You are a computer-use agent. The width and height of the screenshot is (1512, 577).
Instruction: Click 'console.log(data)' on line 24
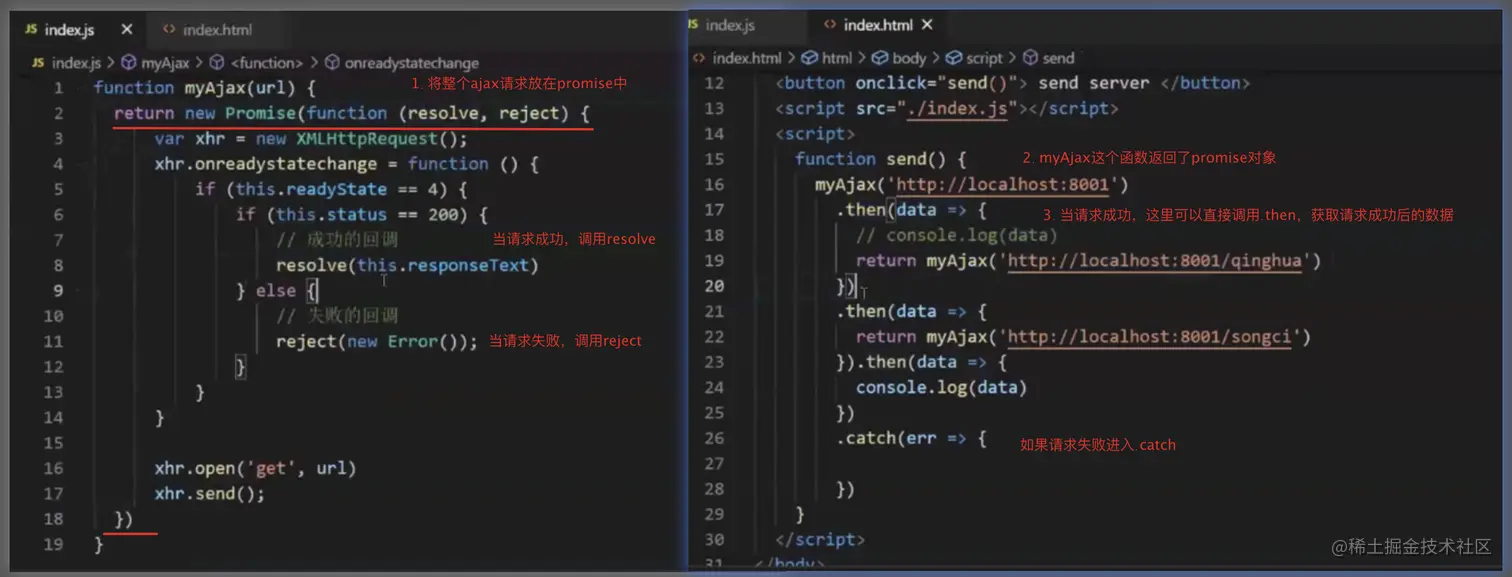point(941,388)
